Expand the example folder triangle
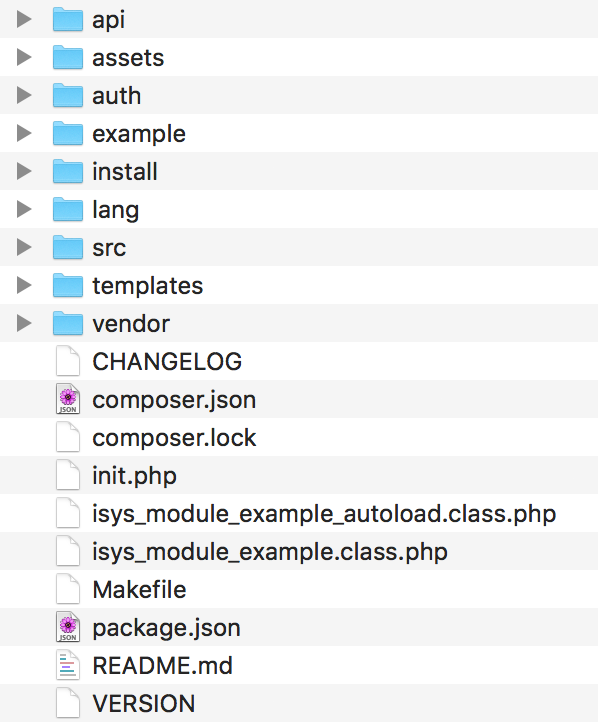The width and height of the screenshot is (598, 722). tap(24, 133)
